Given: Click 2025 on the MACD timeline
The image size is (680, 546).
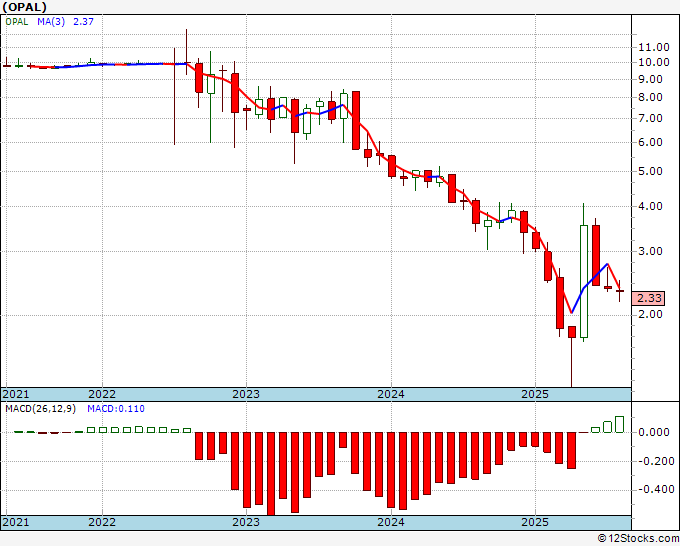Looking at the screenshot, I should click(535, 522).
